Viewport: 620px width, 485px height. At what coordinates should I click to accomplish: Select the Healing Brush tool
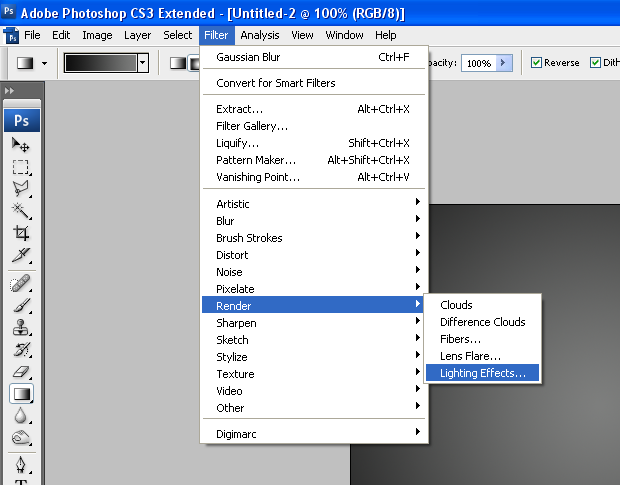tap(21, 283)
